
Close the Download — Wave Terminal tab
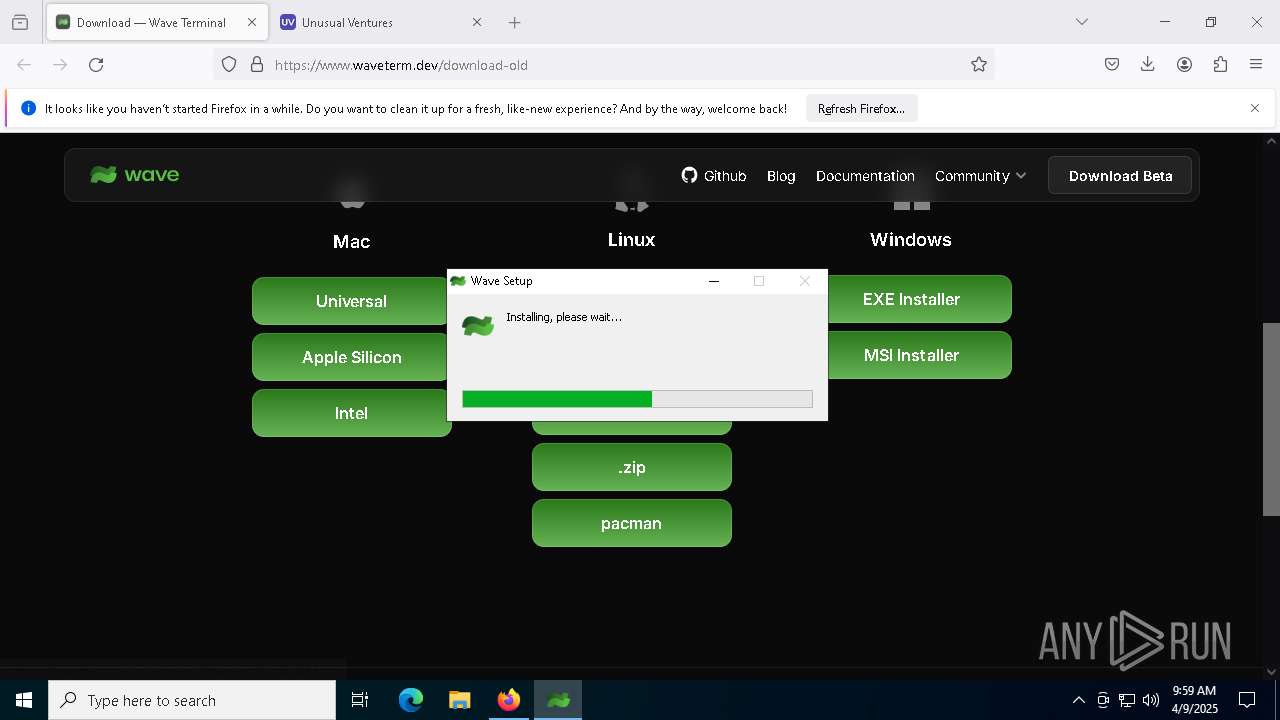tap(252, 22)
